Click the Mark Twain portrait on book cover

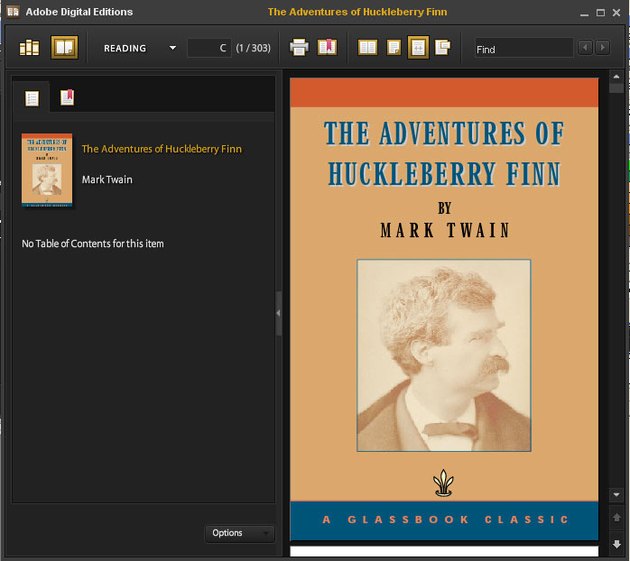point(444,355)
